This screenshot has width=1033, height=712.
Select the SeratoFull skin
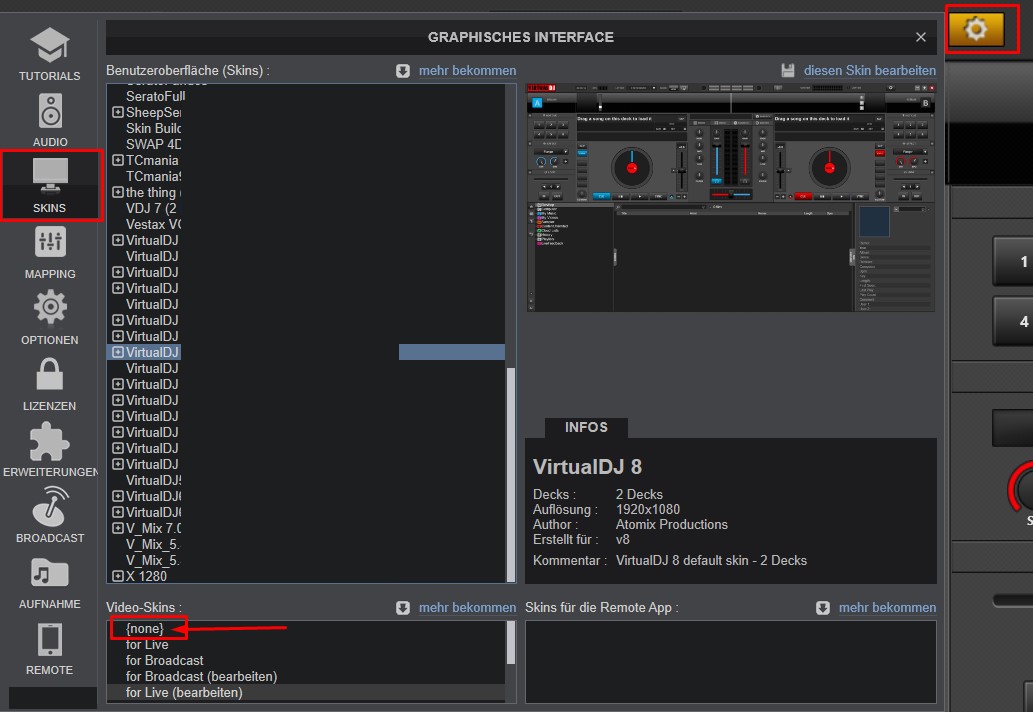155,96
